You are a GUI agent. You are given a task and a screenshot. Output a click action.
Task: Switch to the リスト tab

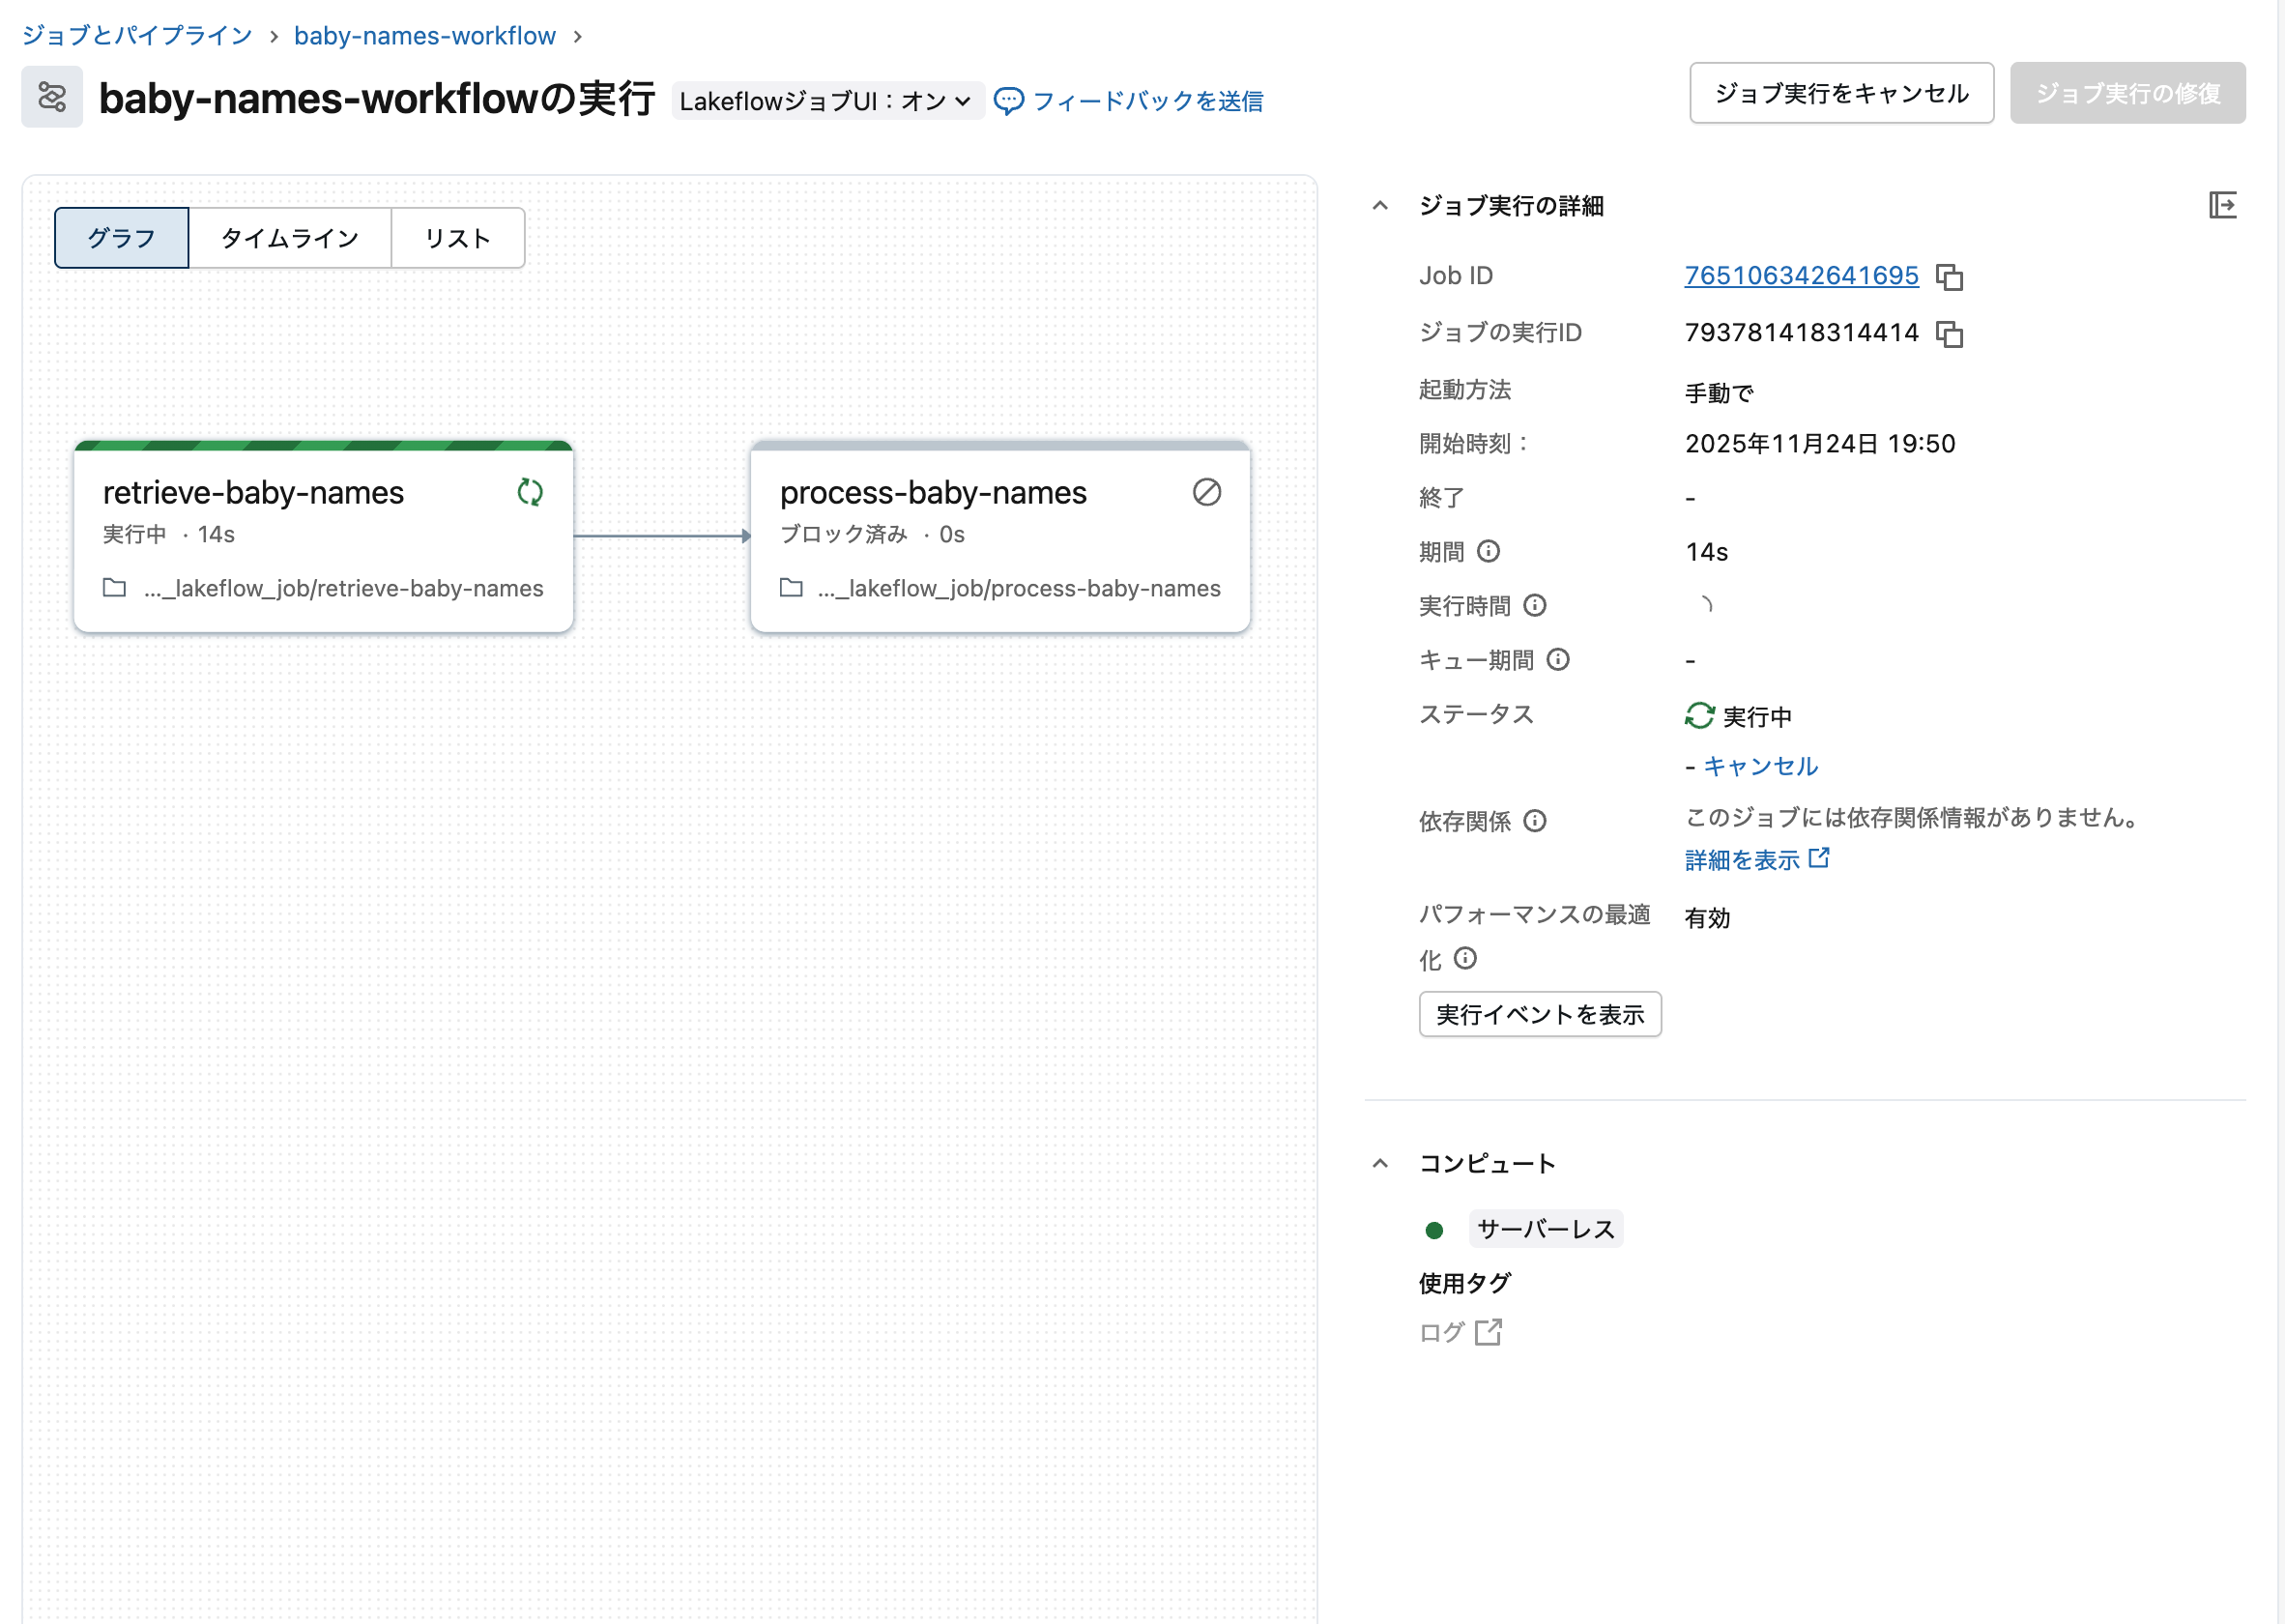(457, 237)
